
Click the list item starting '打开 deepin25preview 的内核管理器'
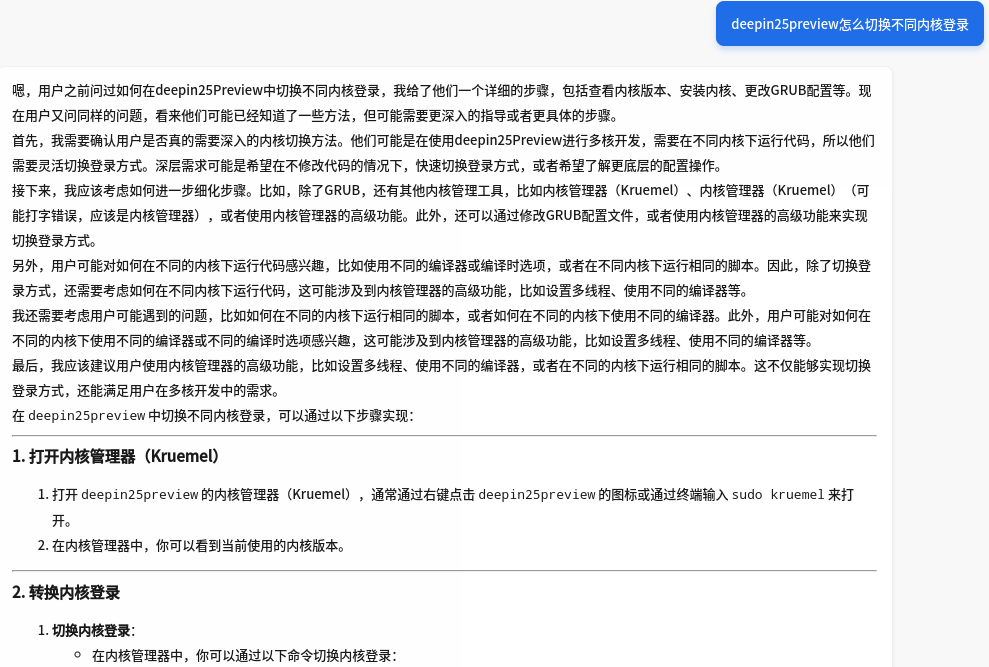tap(453, 507)
